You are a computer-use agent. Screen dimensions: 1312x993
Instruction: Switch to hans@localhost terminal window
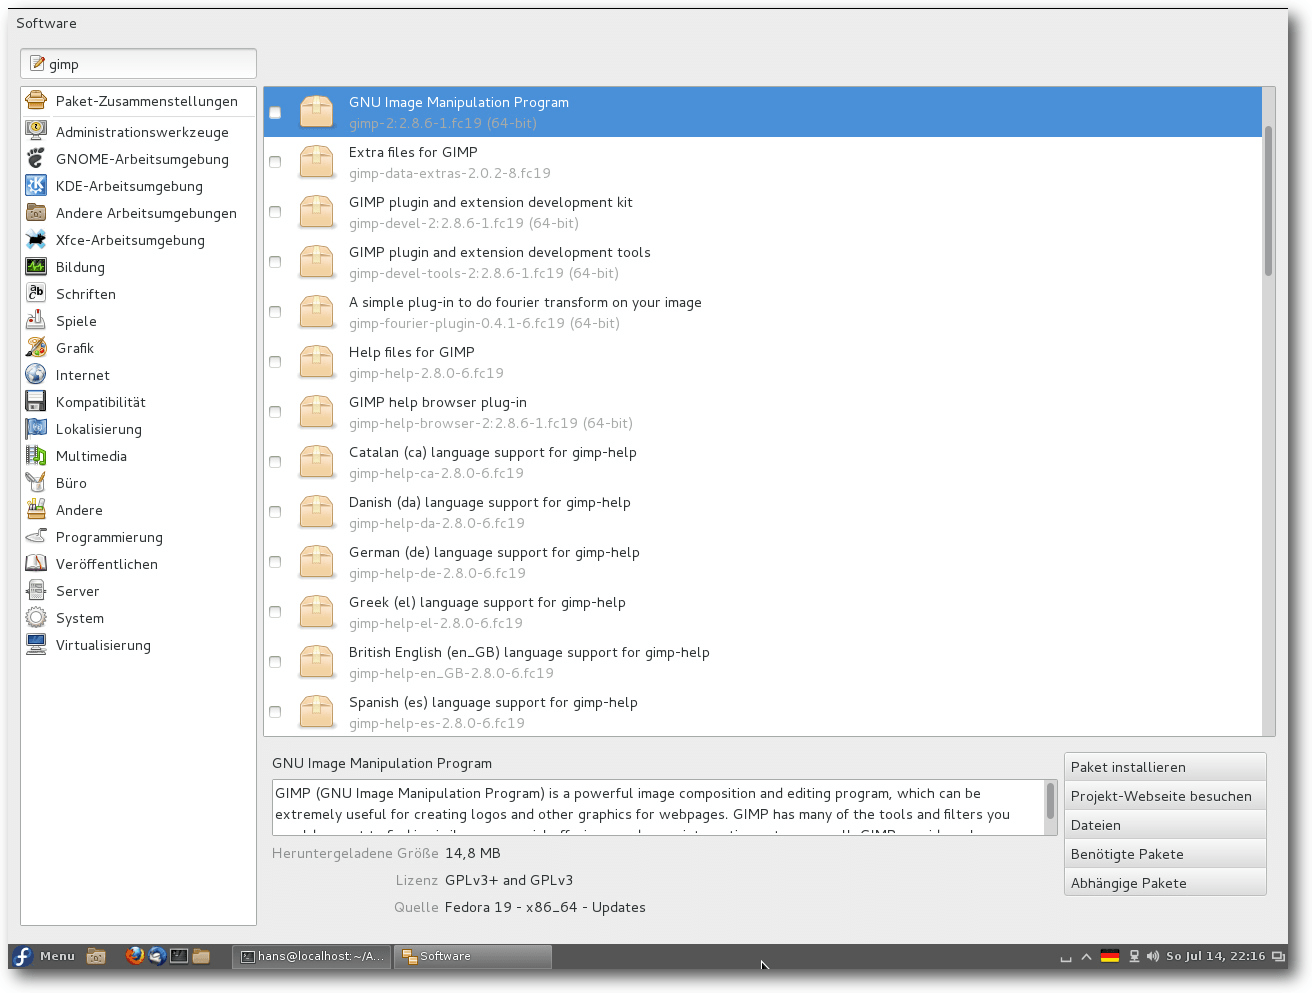tap(312, 956)
